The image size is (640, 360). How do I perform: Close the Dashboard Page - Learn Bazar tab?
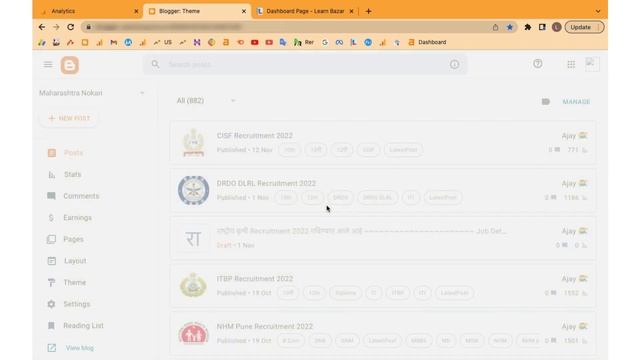(x=351, y=11)
